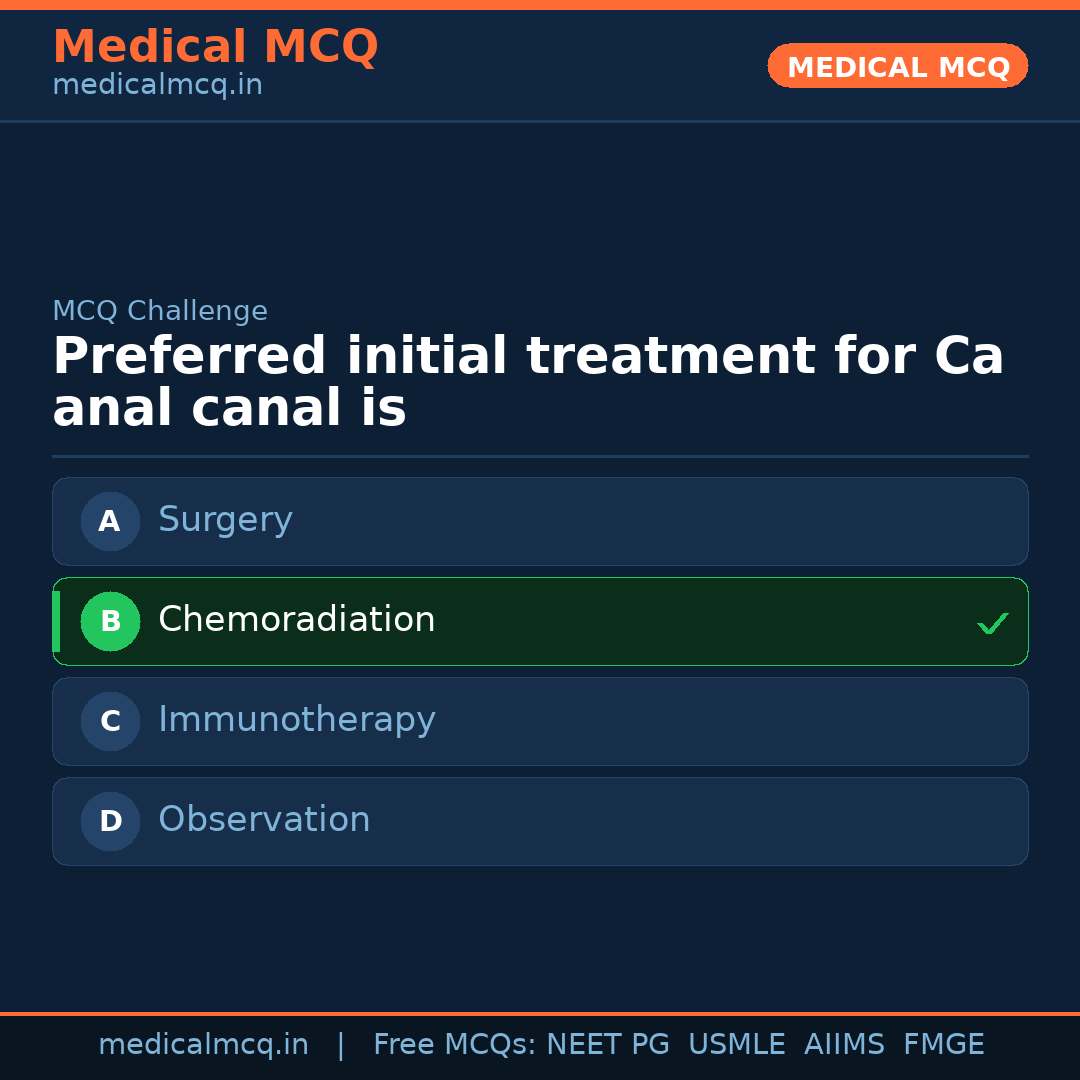
Task: Click the USMLE label in footer
Action: (x=737, y=1043)
